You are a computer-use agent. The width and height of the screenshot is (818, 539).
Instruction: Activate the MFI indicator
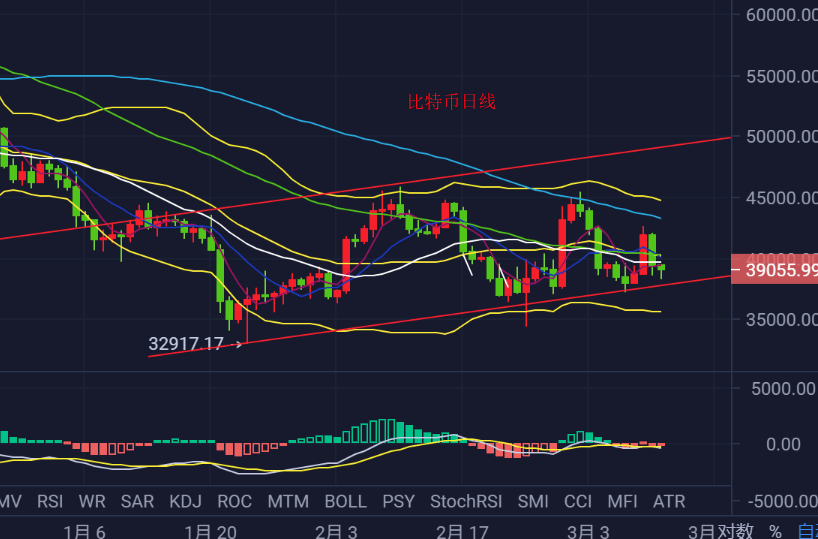(x=622, y=501)
